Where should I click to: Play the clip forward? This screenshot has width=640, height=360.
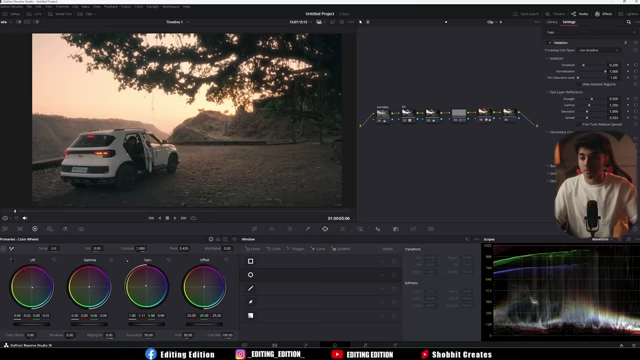click(x=175, y=218)
